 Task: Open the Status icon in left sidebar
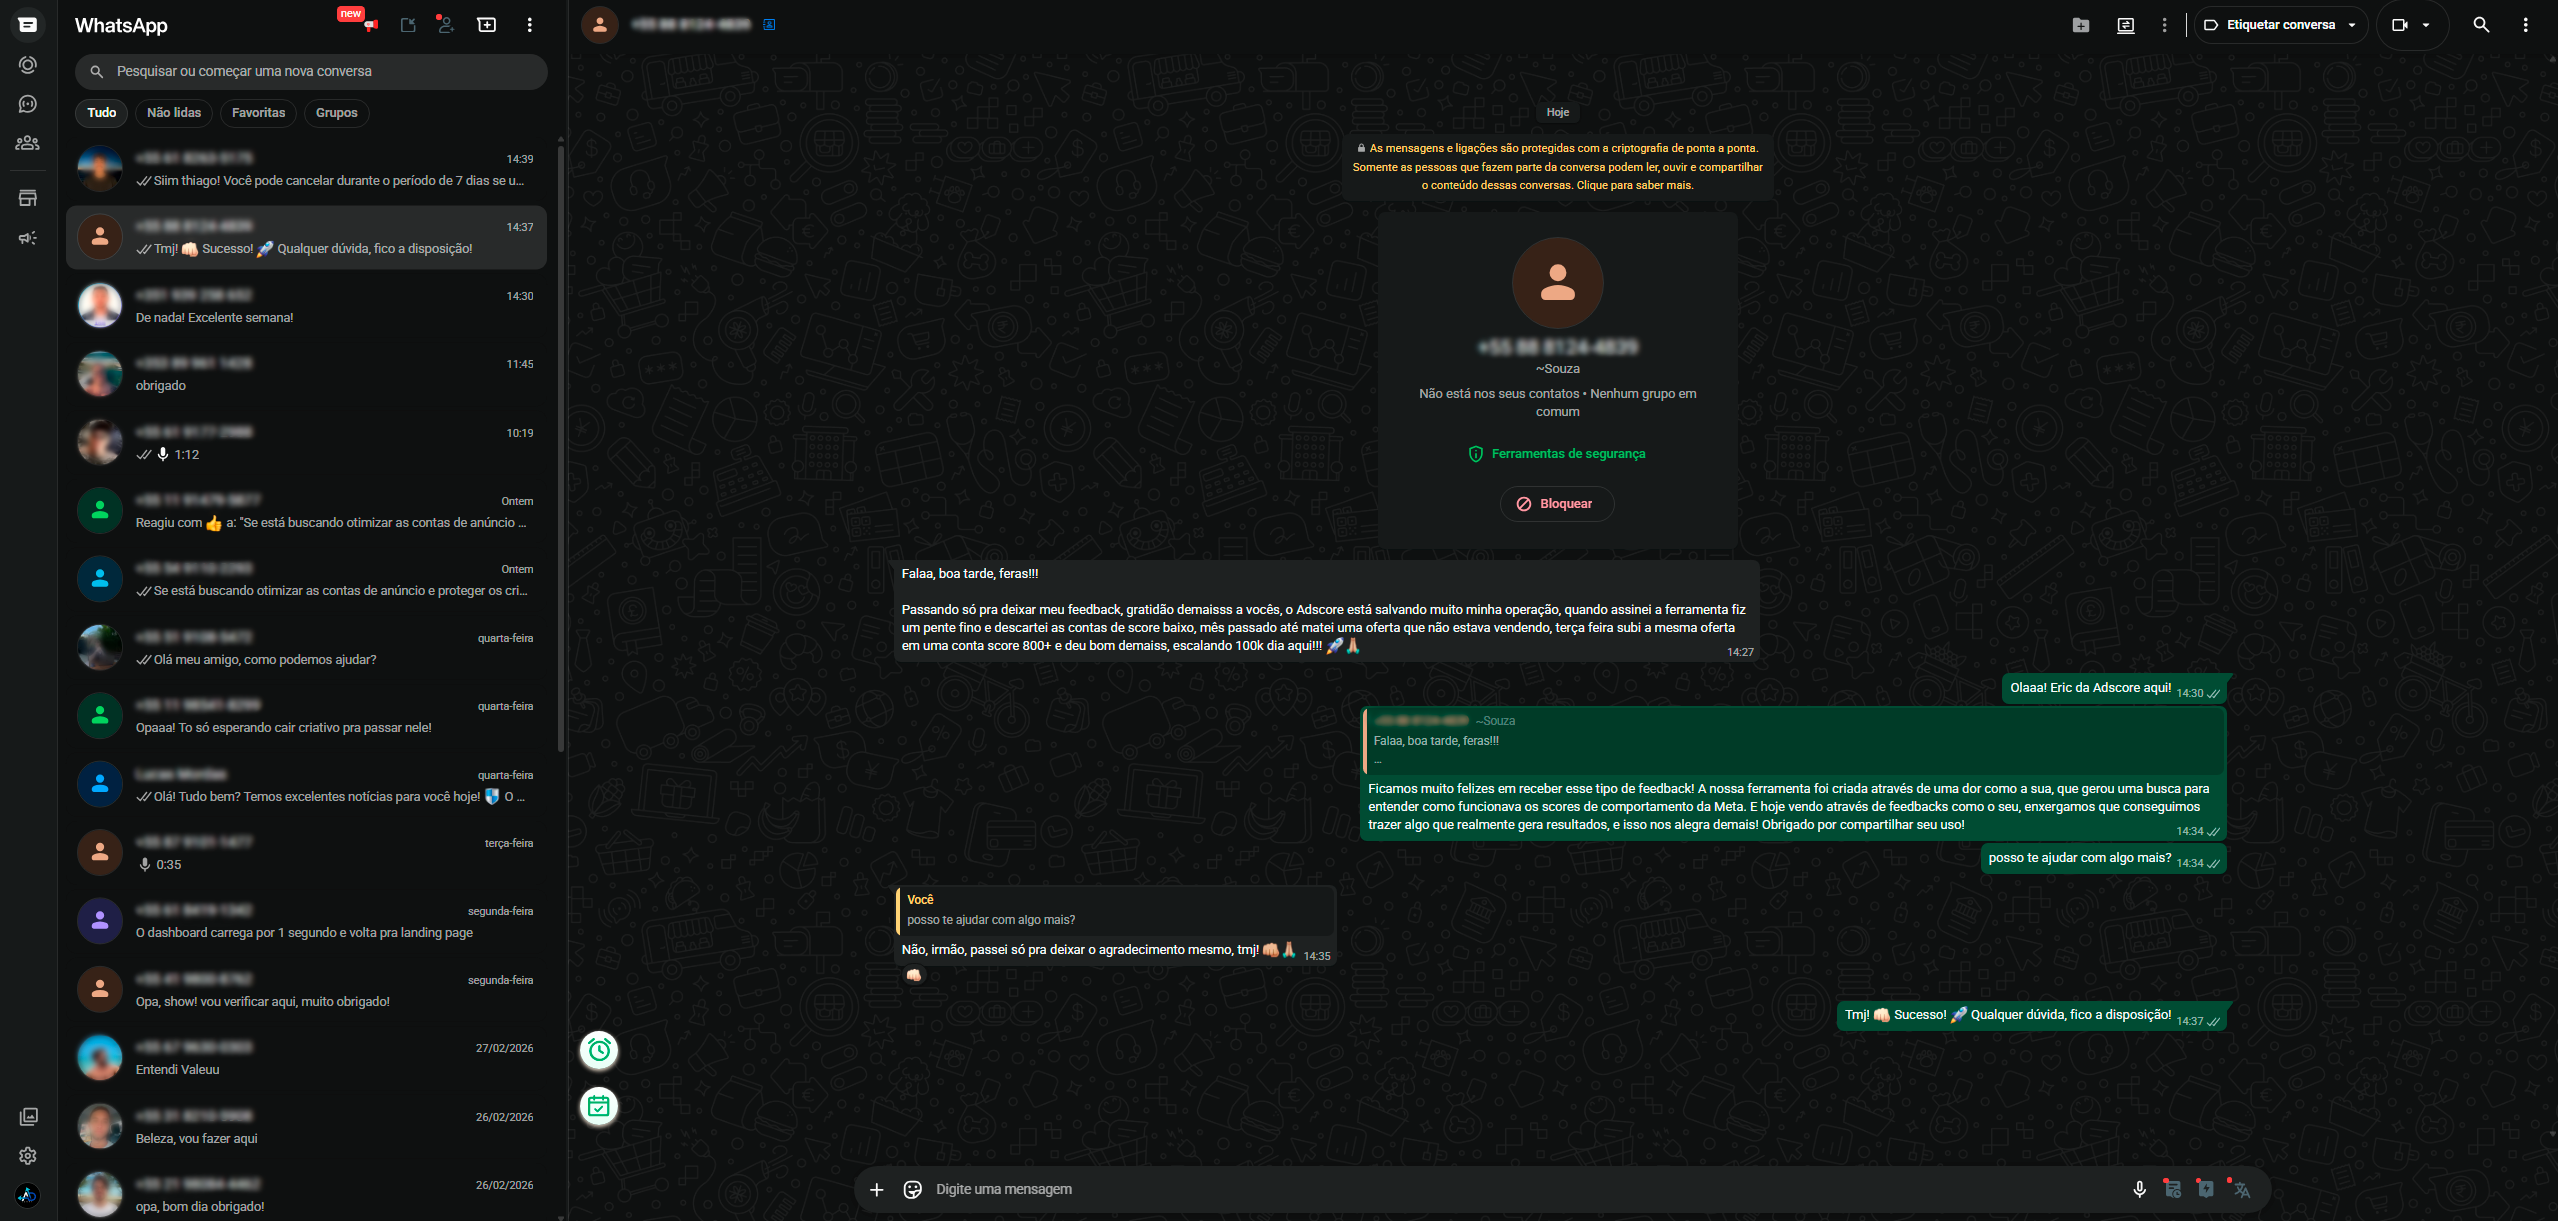coord(28,65)
